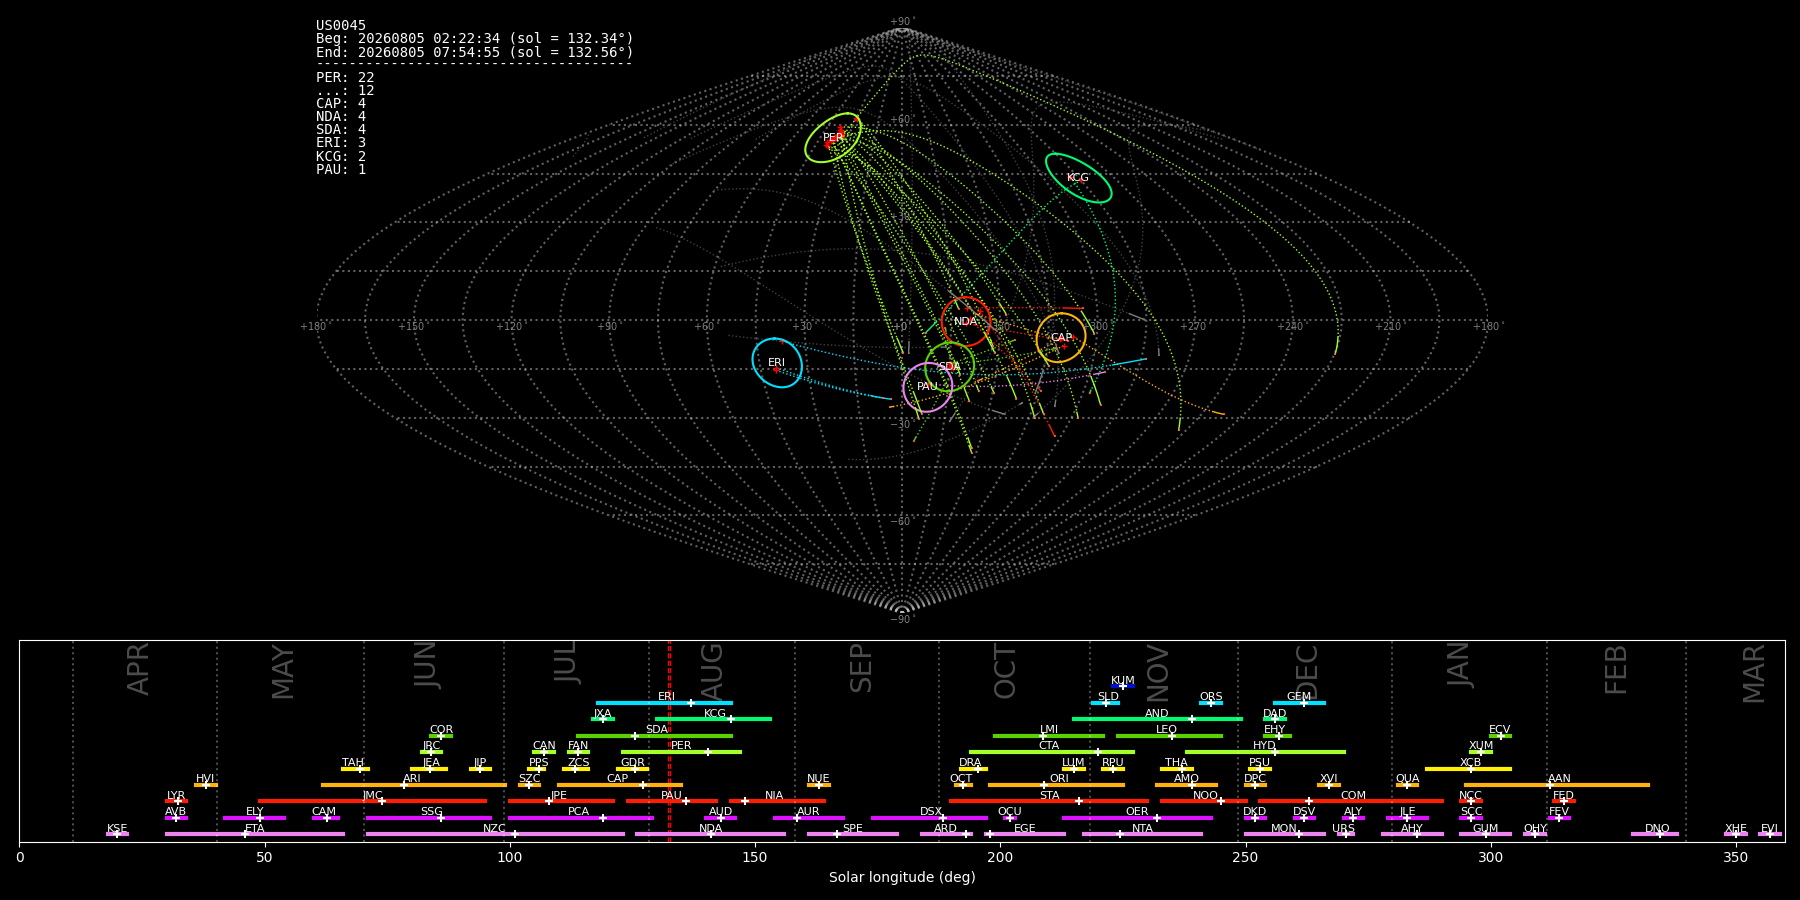Select the GEM shower bar in timeline
The width and height of the screenshot is (1800, 900).
tap(1299, 703)
